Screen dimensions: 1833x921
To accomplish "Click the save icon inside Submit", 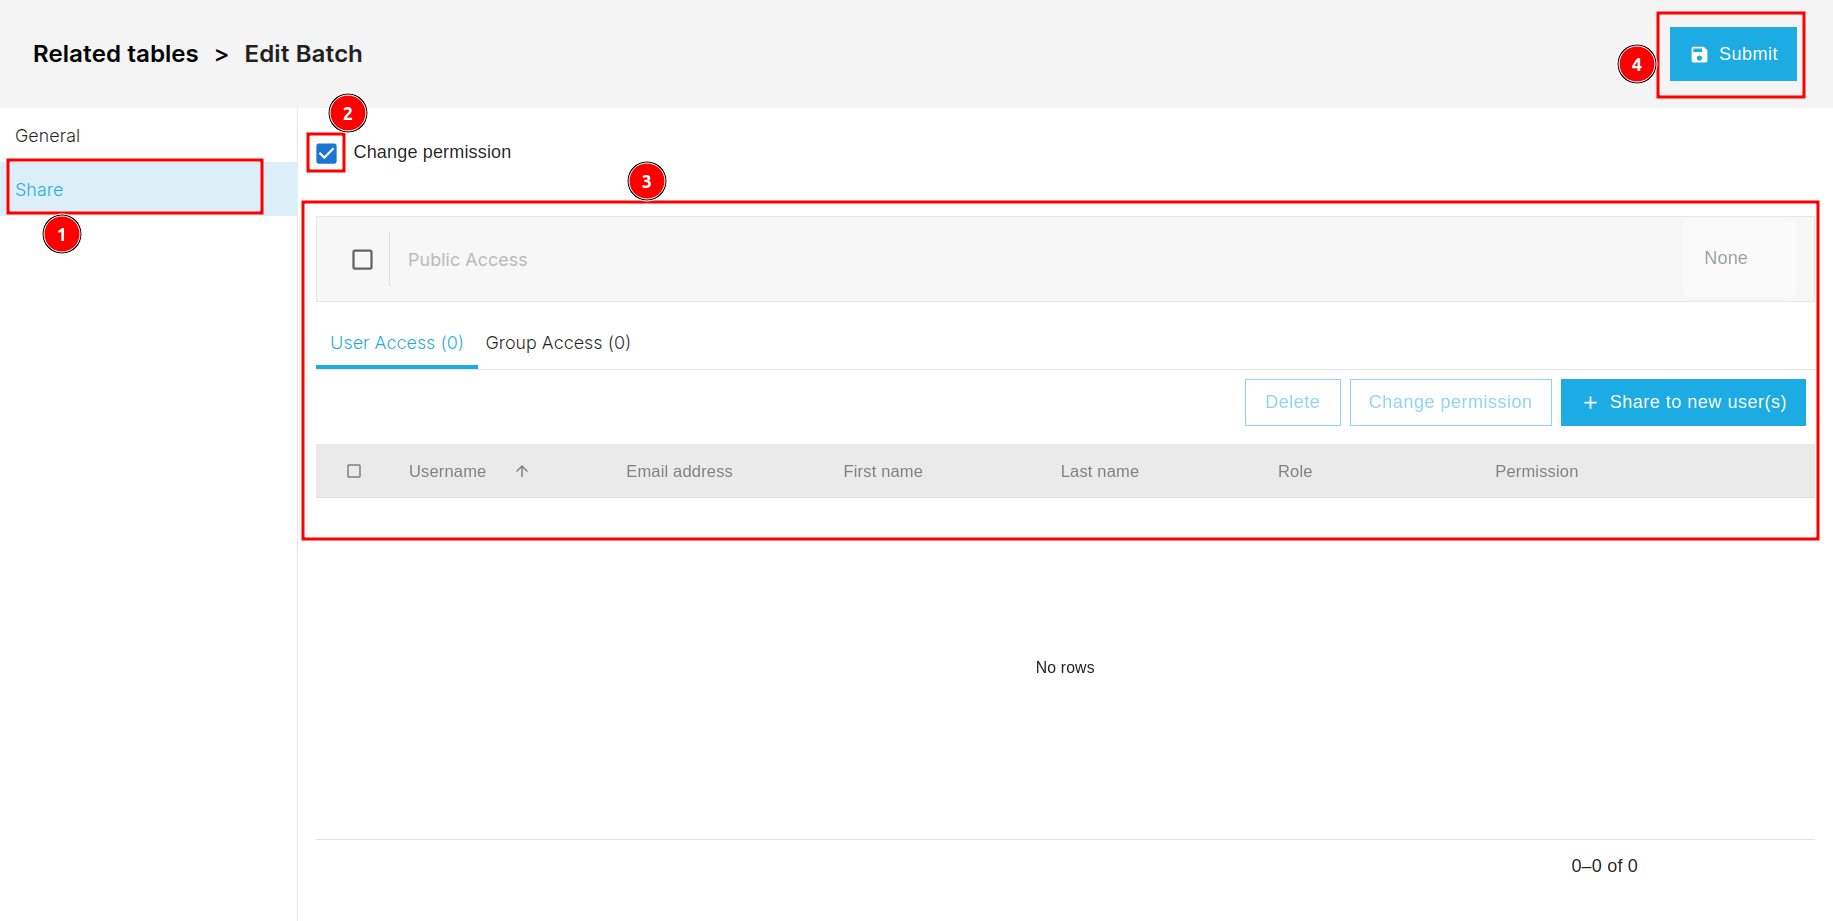I will tap(1699, 55).
